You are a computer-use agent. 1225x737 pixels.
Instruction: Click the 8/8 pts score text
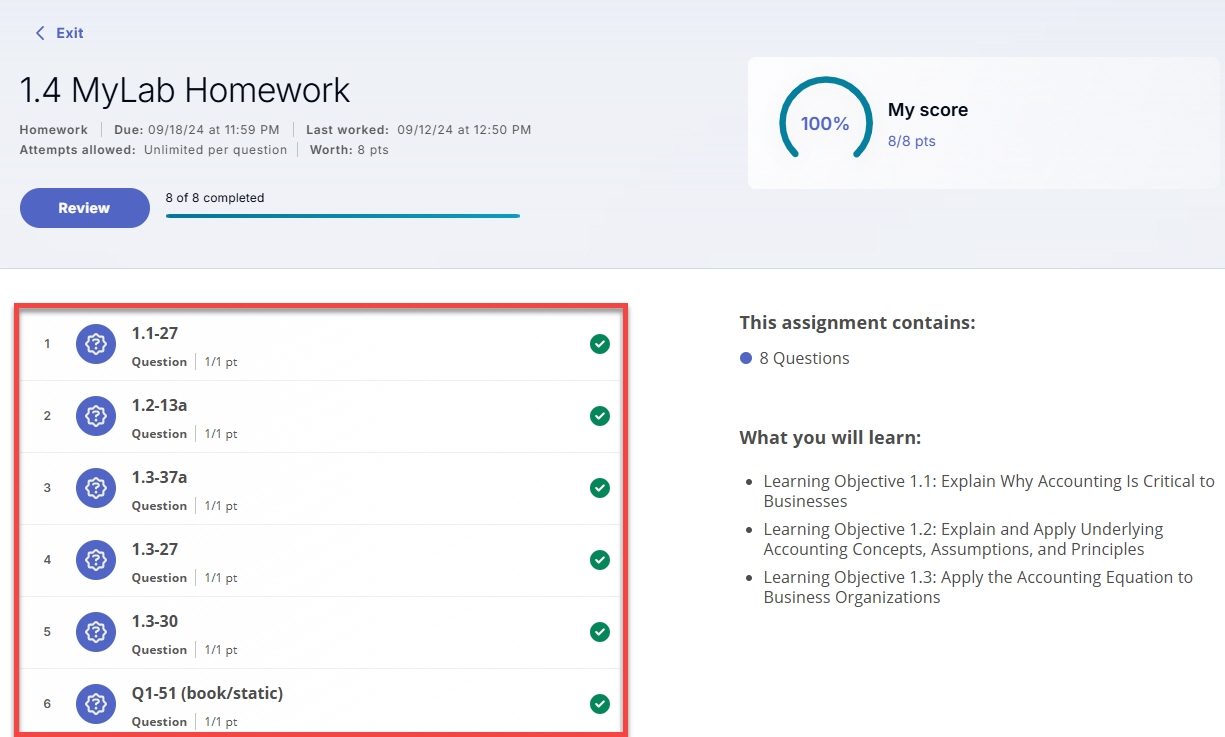point(912,141)
